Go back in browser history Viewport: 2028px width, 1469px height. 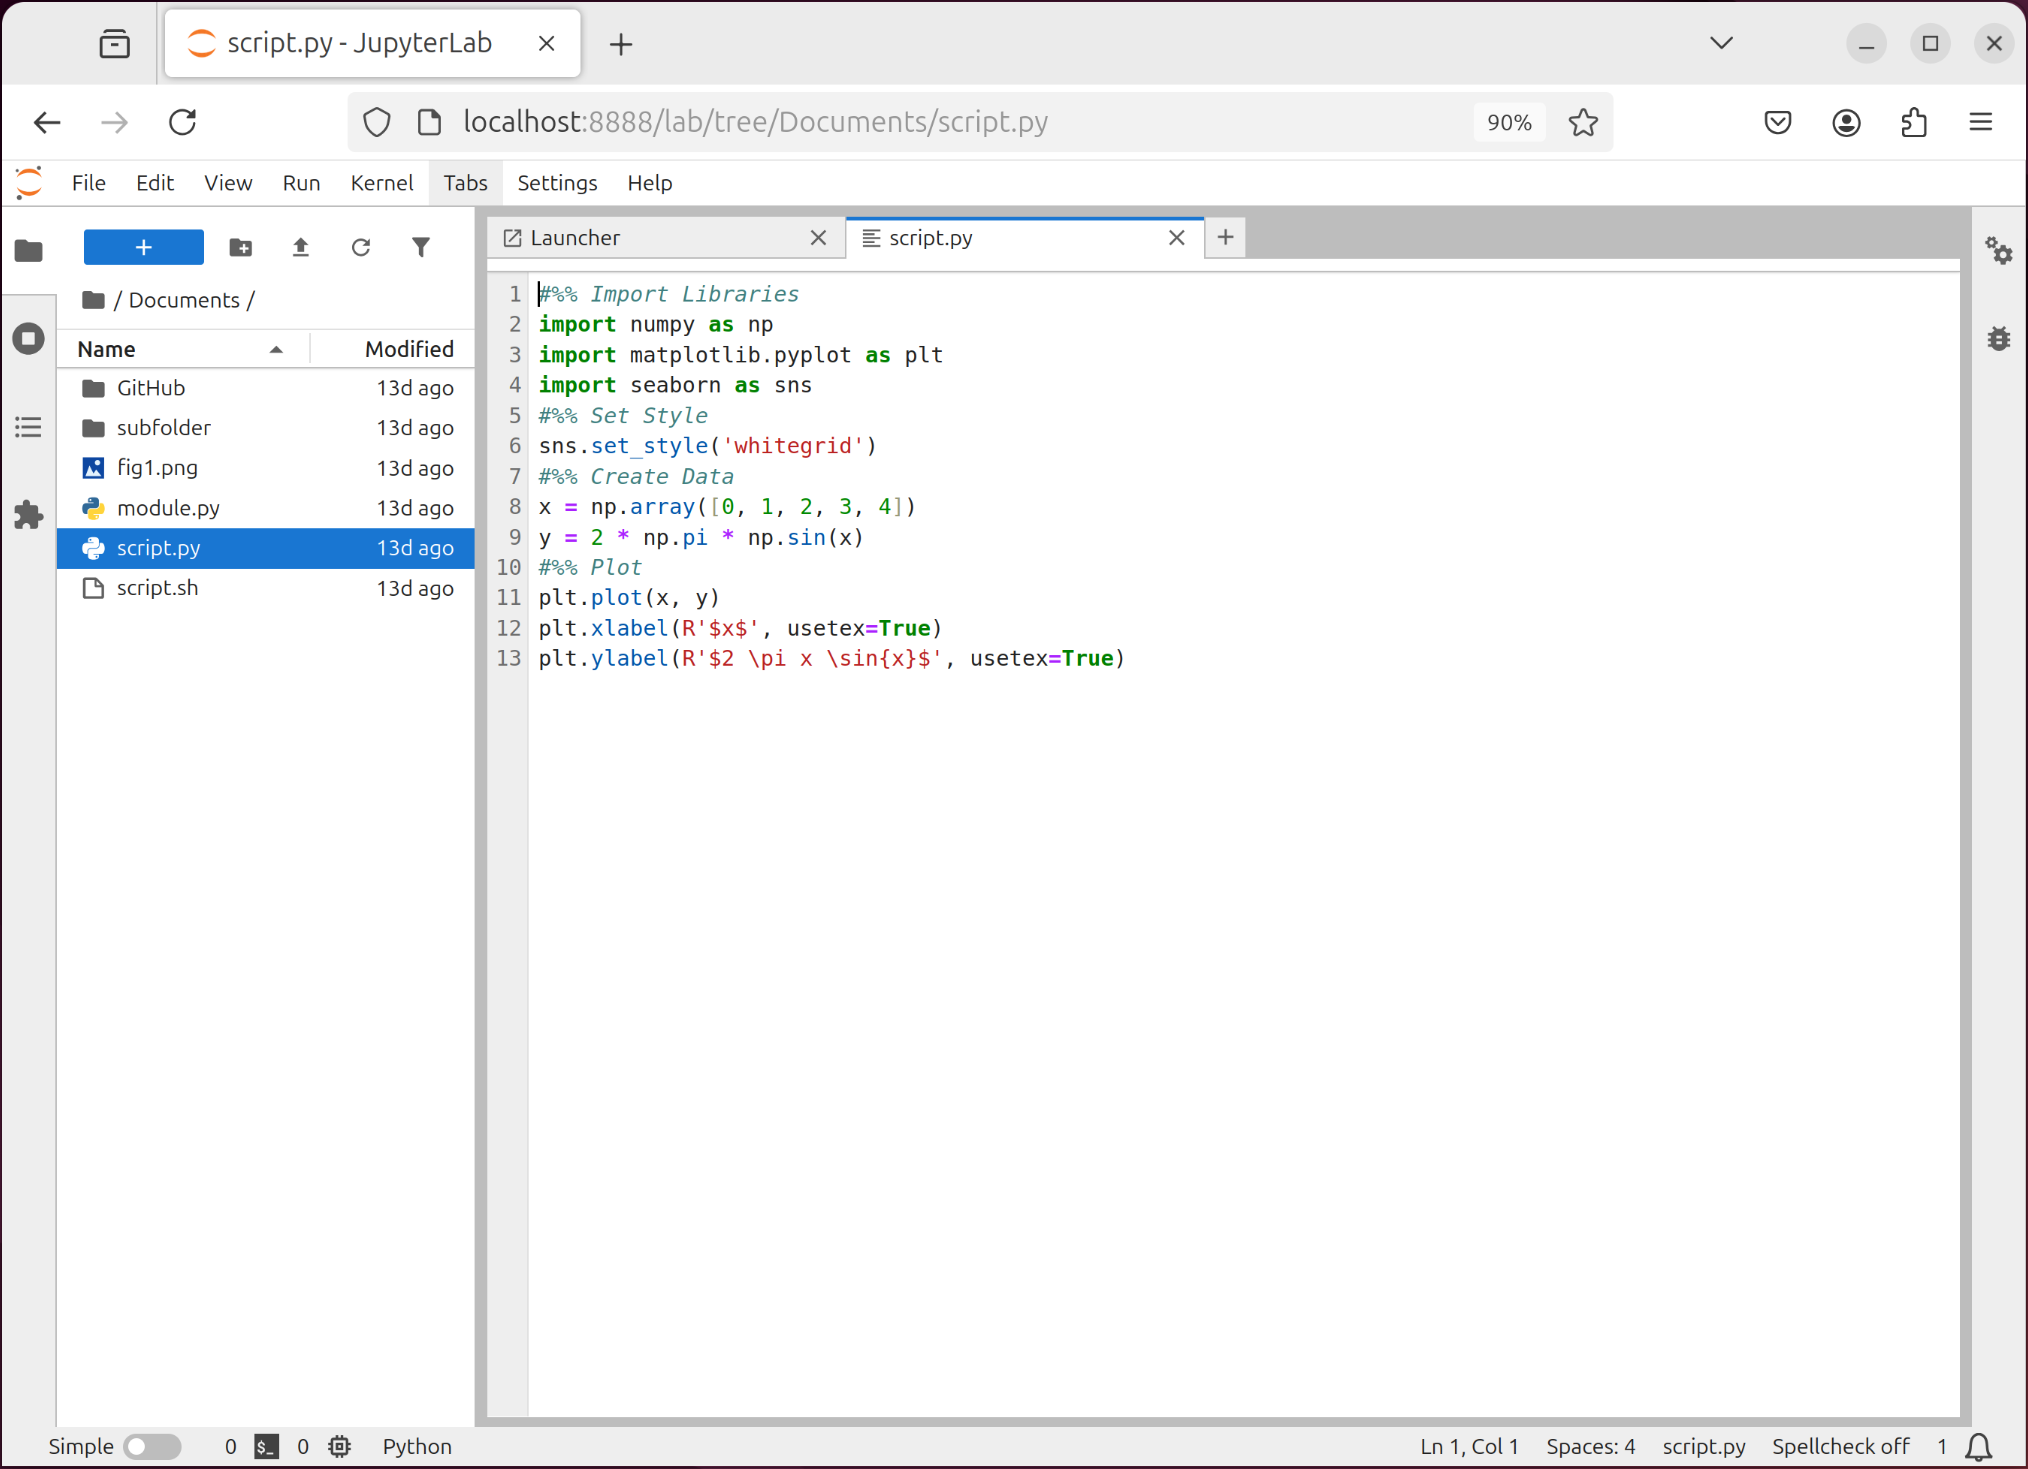pos(47,122)
